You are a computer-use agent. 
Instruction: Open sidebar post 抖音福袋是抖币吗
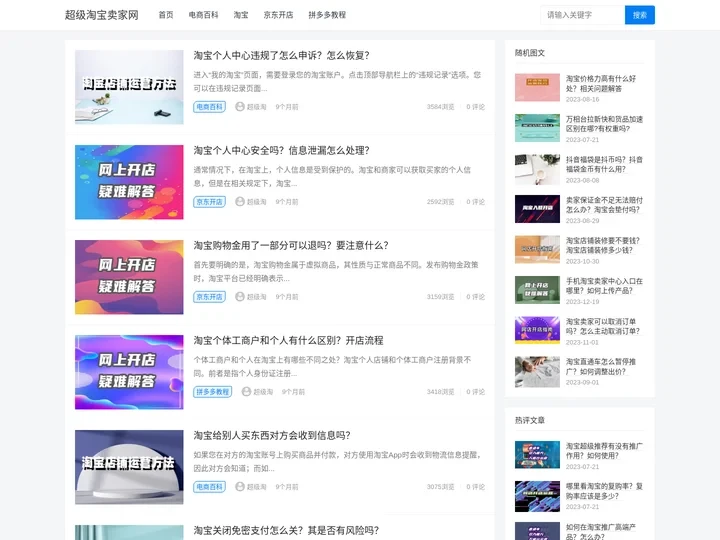(604, 164)
